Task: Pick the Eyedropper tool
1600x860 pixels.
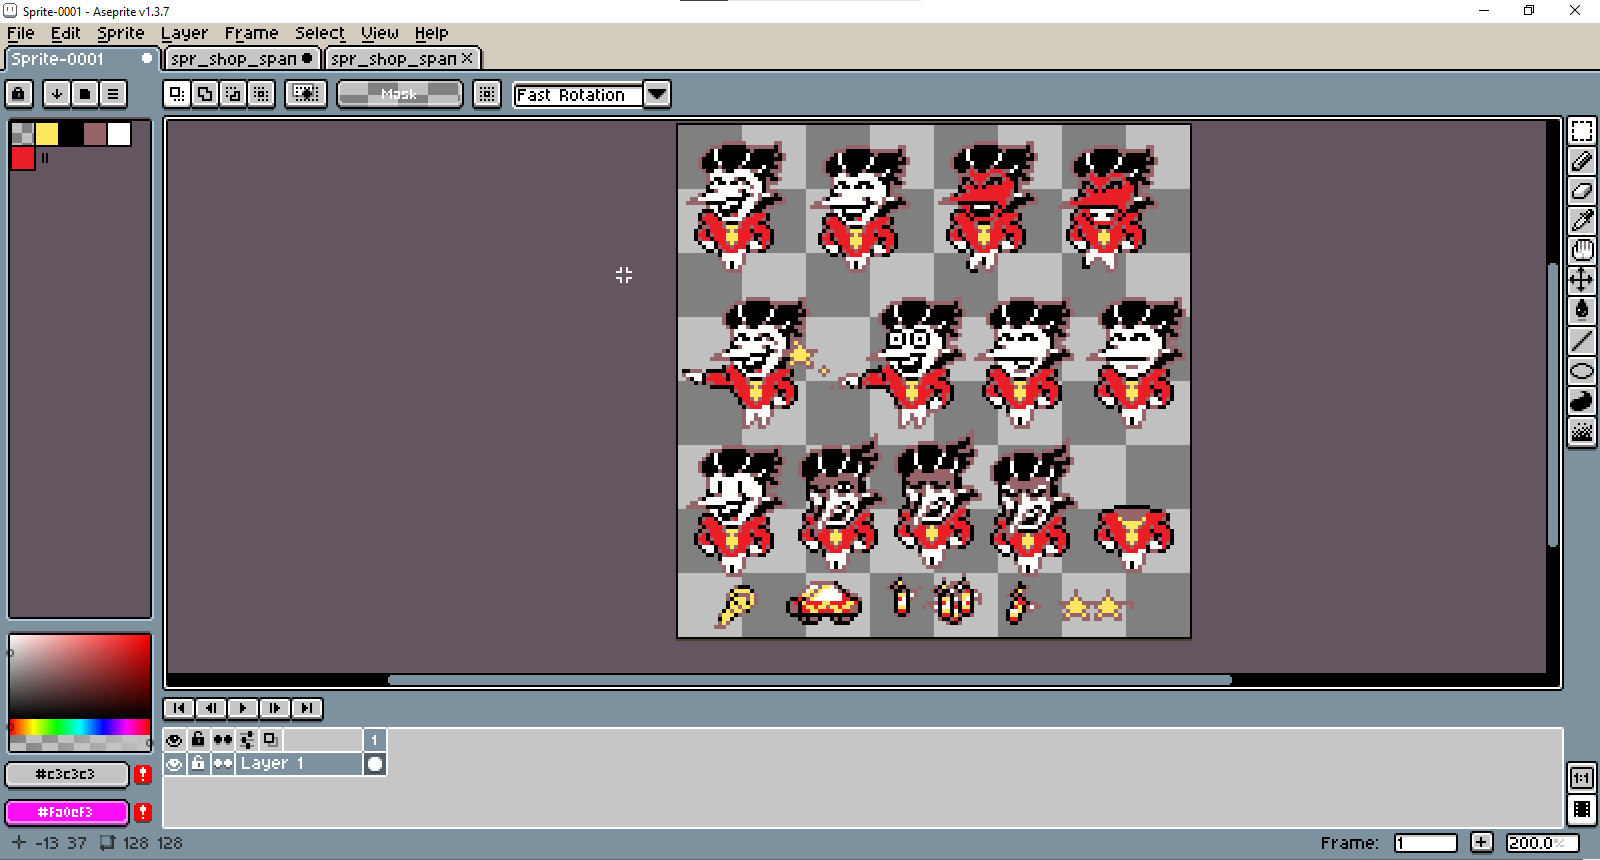Action: 1581,221
